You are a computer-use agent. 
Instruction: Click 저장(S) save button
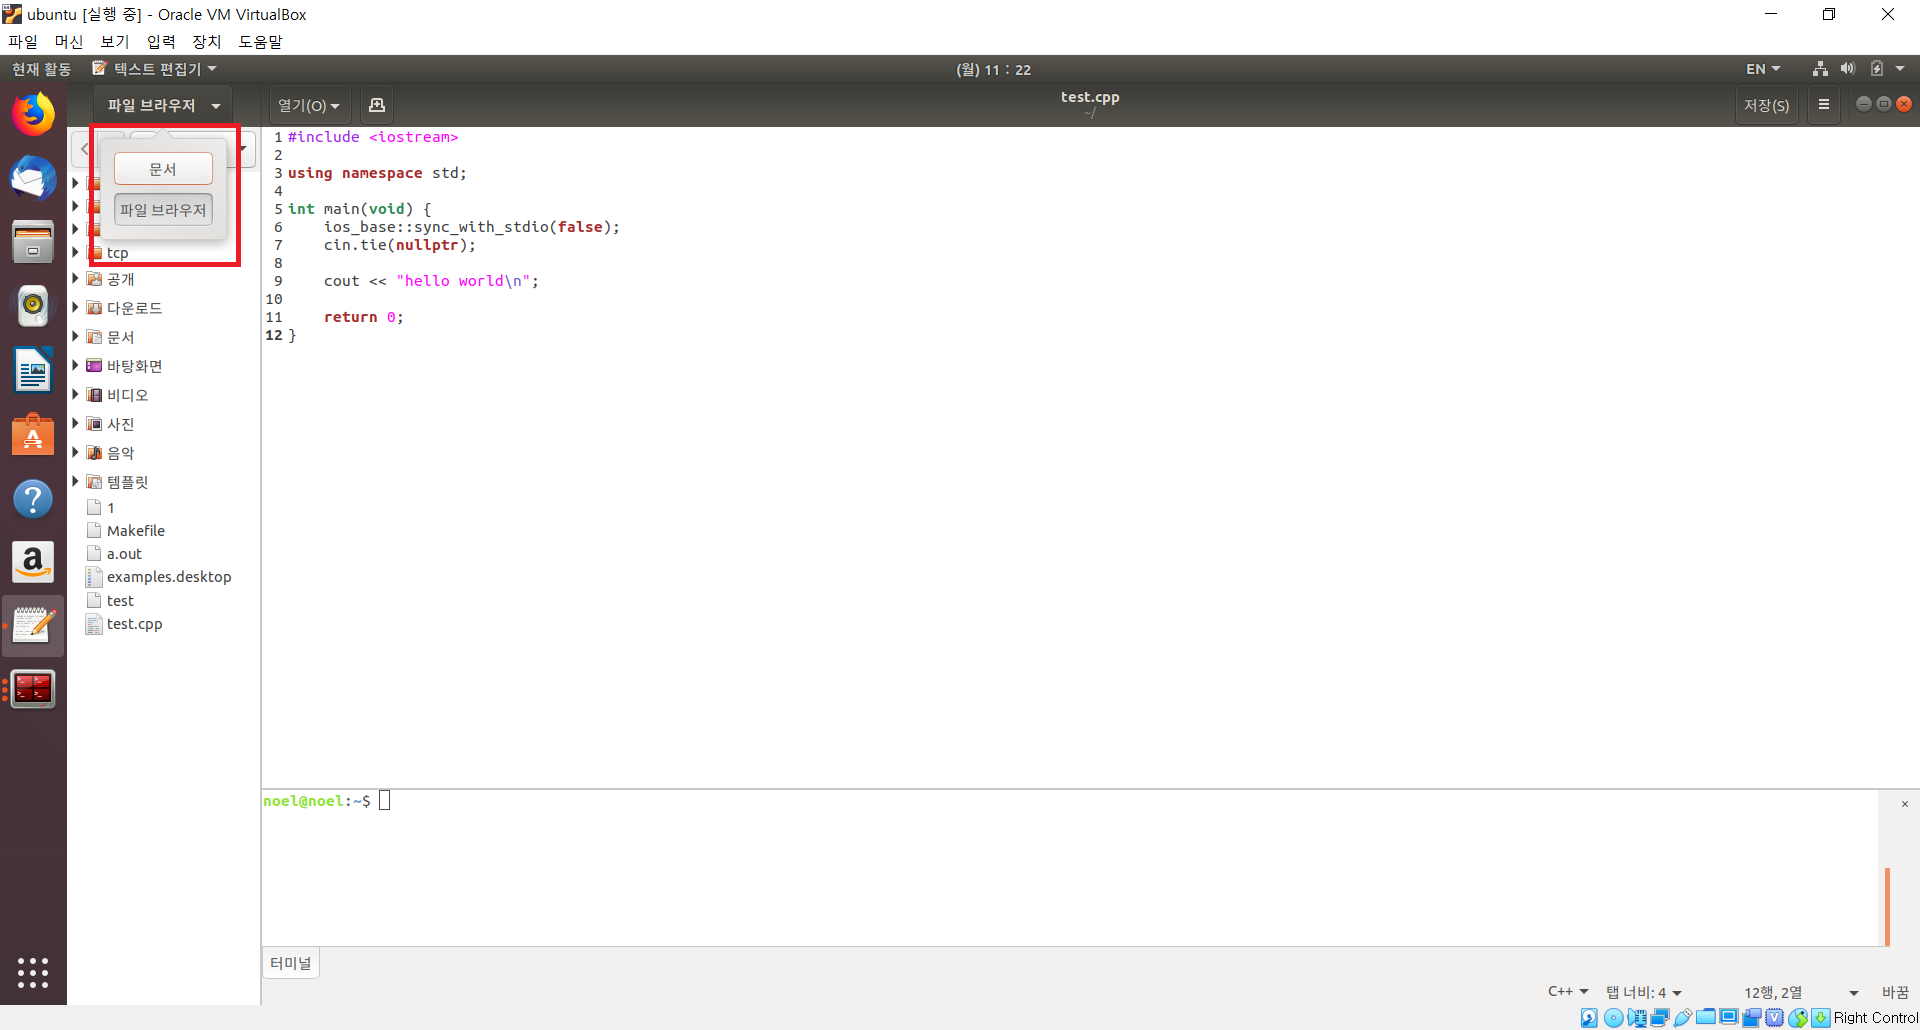coord(1767,105)
